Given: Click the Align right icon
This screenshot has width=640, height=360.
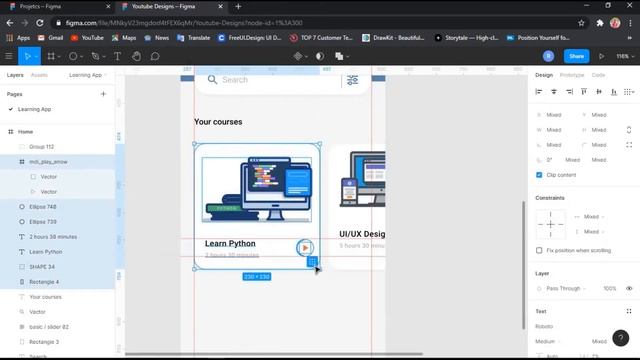Looking at the screenshot, I should (569, 92).
